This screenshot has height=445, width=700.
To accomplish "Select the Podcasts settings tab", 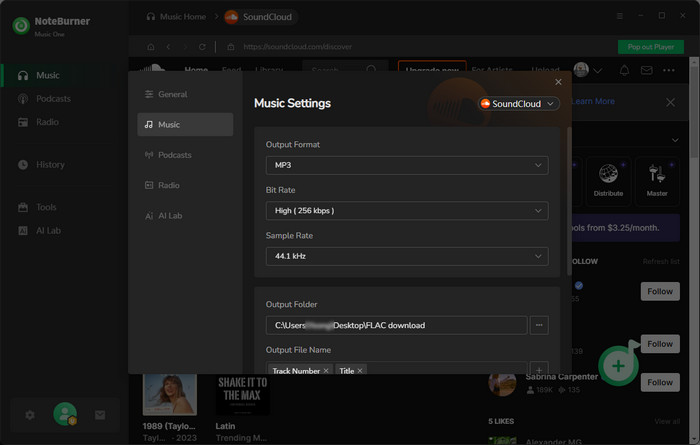I will (185, 155).
